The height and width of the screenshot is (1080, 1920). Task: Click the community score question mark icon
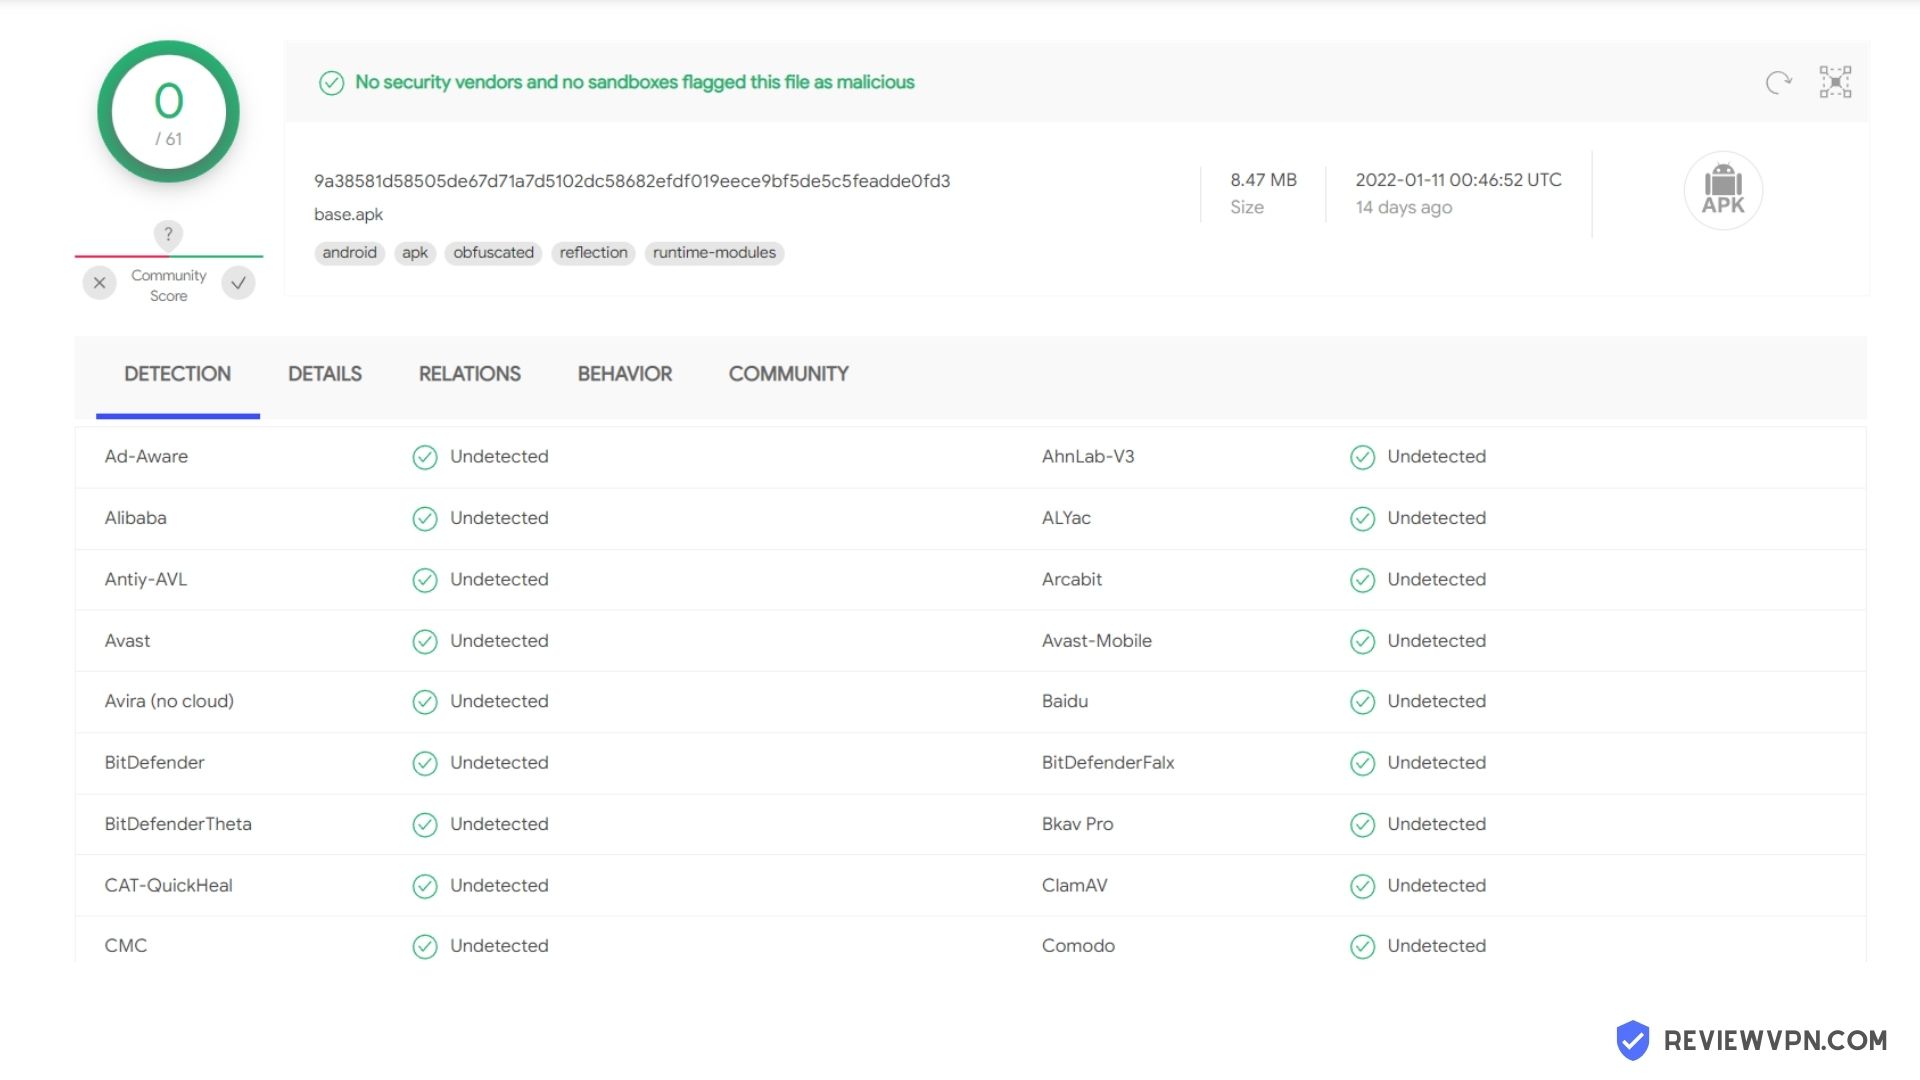(168, 235)
